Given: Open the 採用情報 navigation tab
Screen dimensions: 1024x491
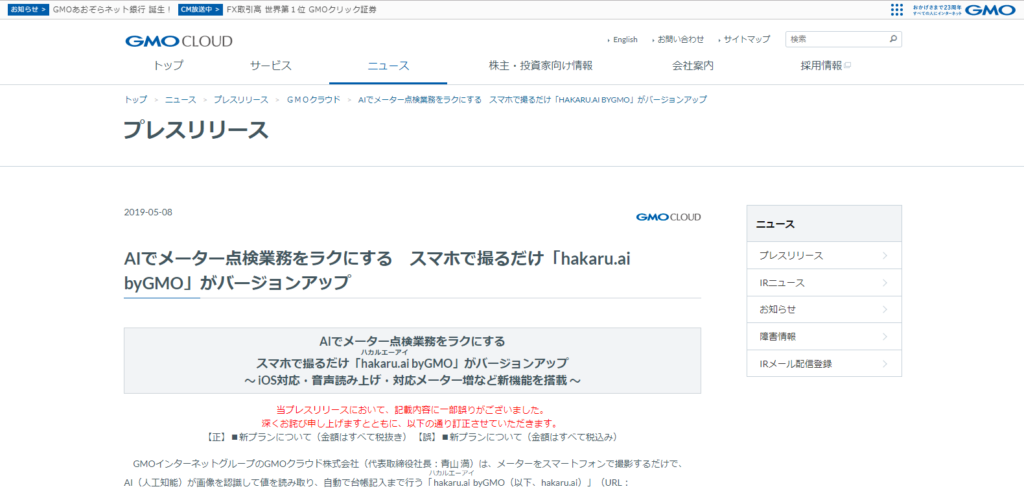Looking at the screenshot, I should tap(821, 65).
